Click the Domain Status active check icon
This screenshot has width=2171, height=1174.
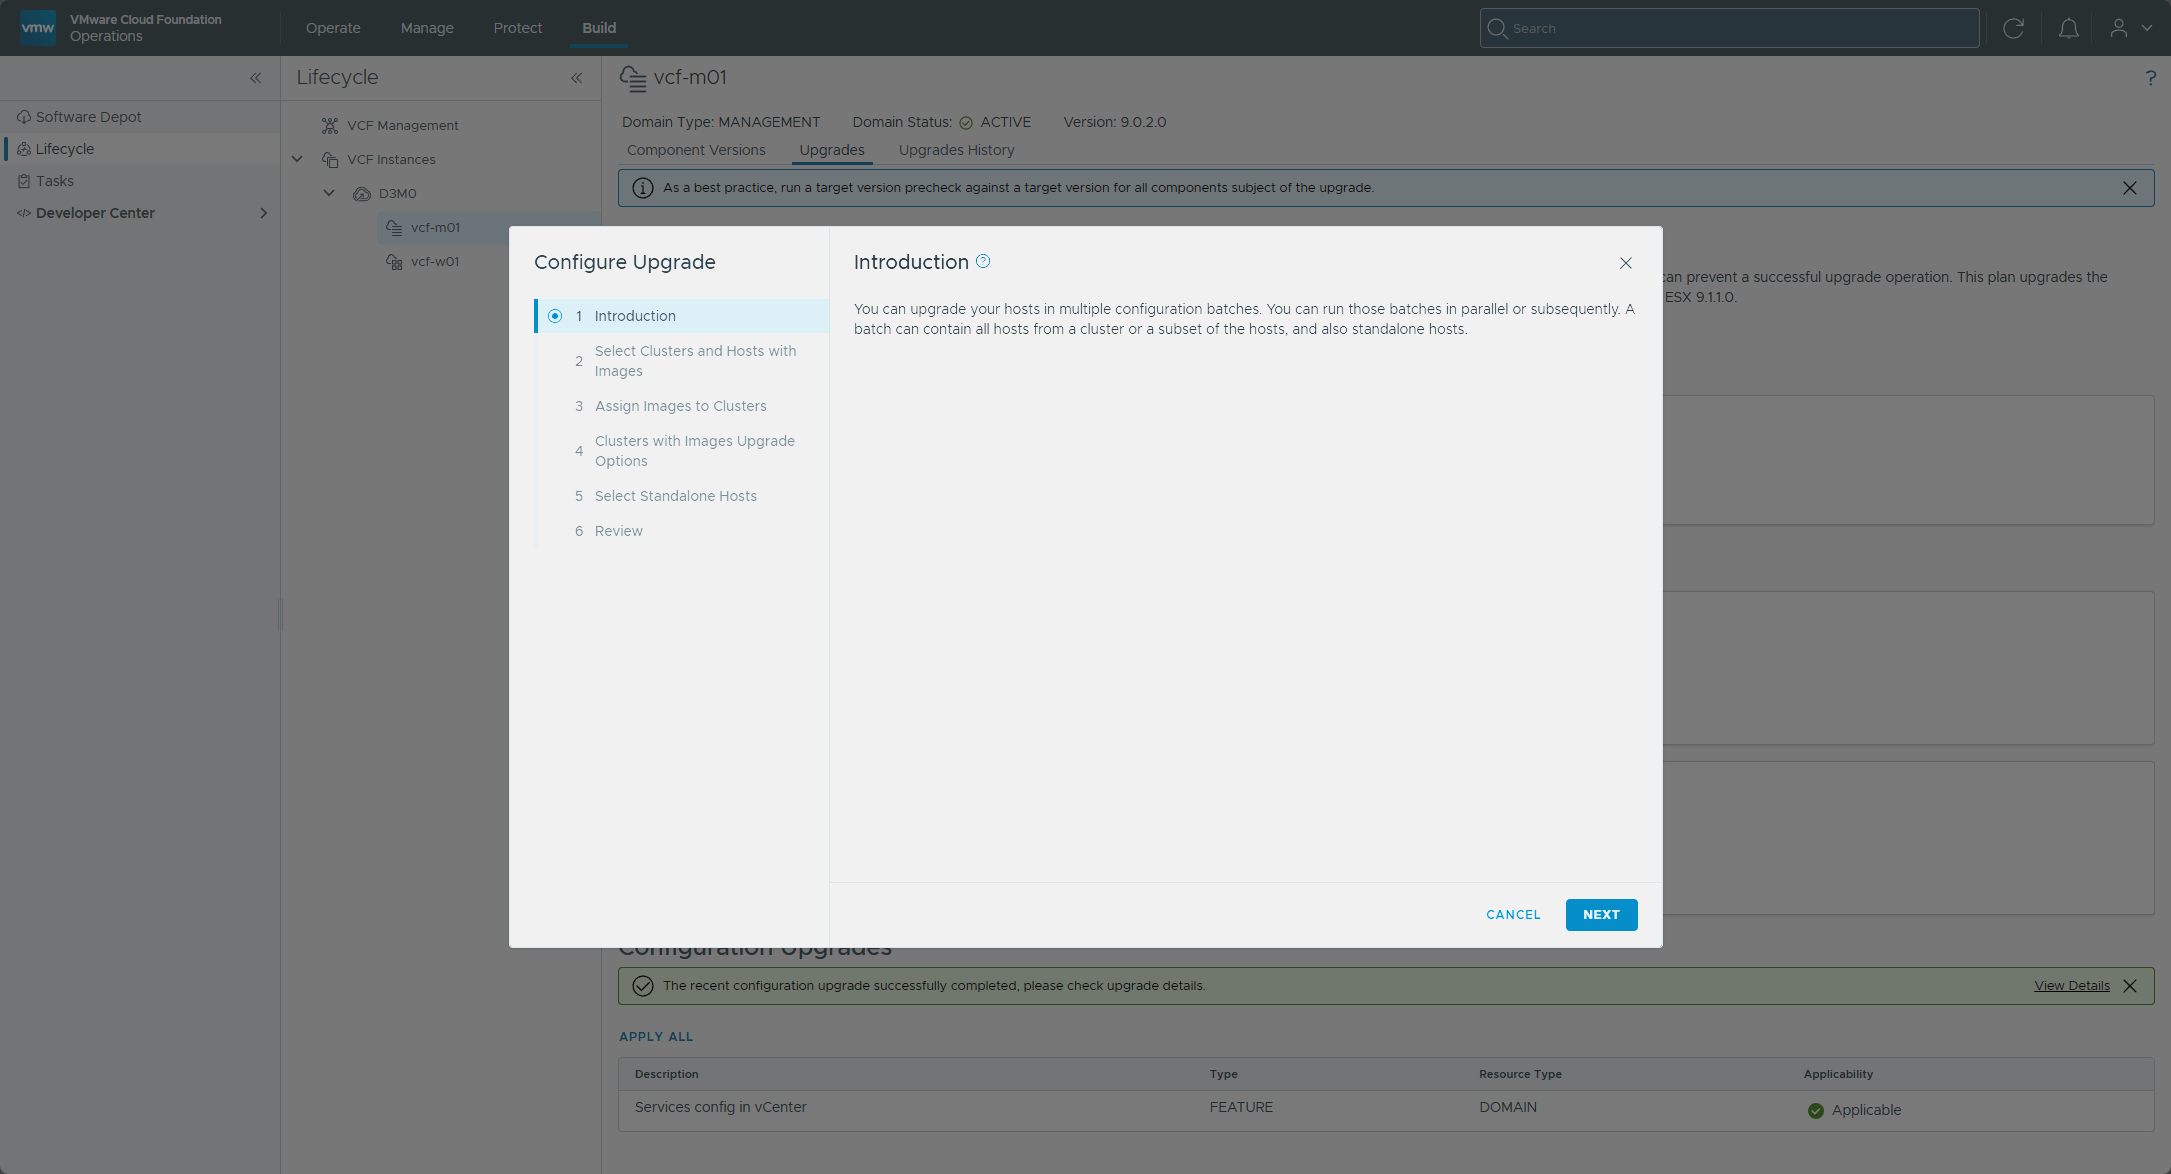(965, 123)
